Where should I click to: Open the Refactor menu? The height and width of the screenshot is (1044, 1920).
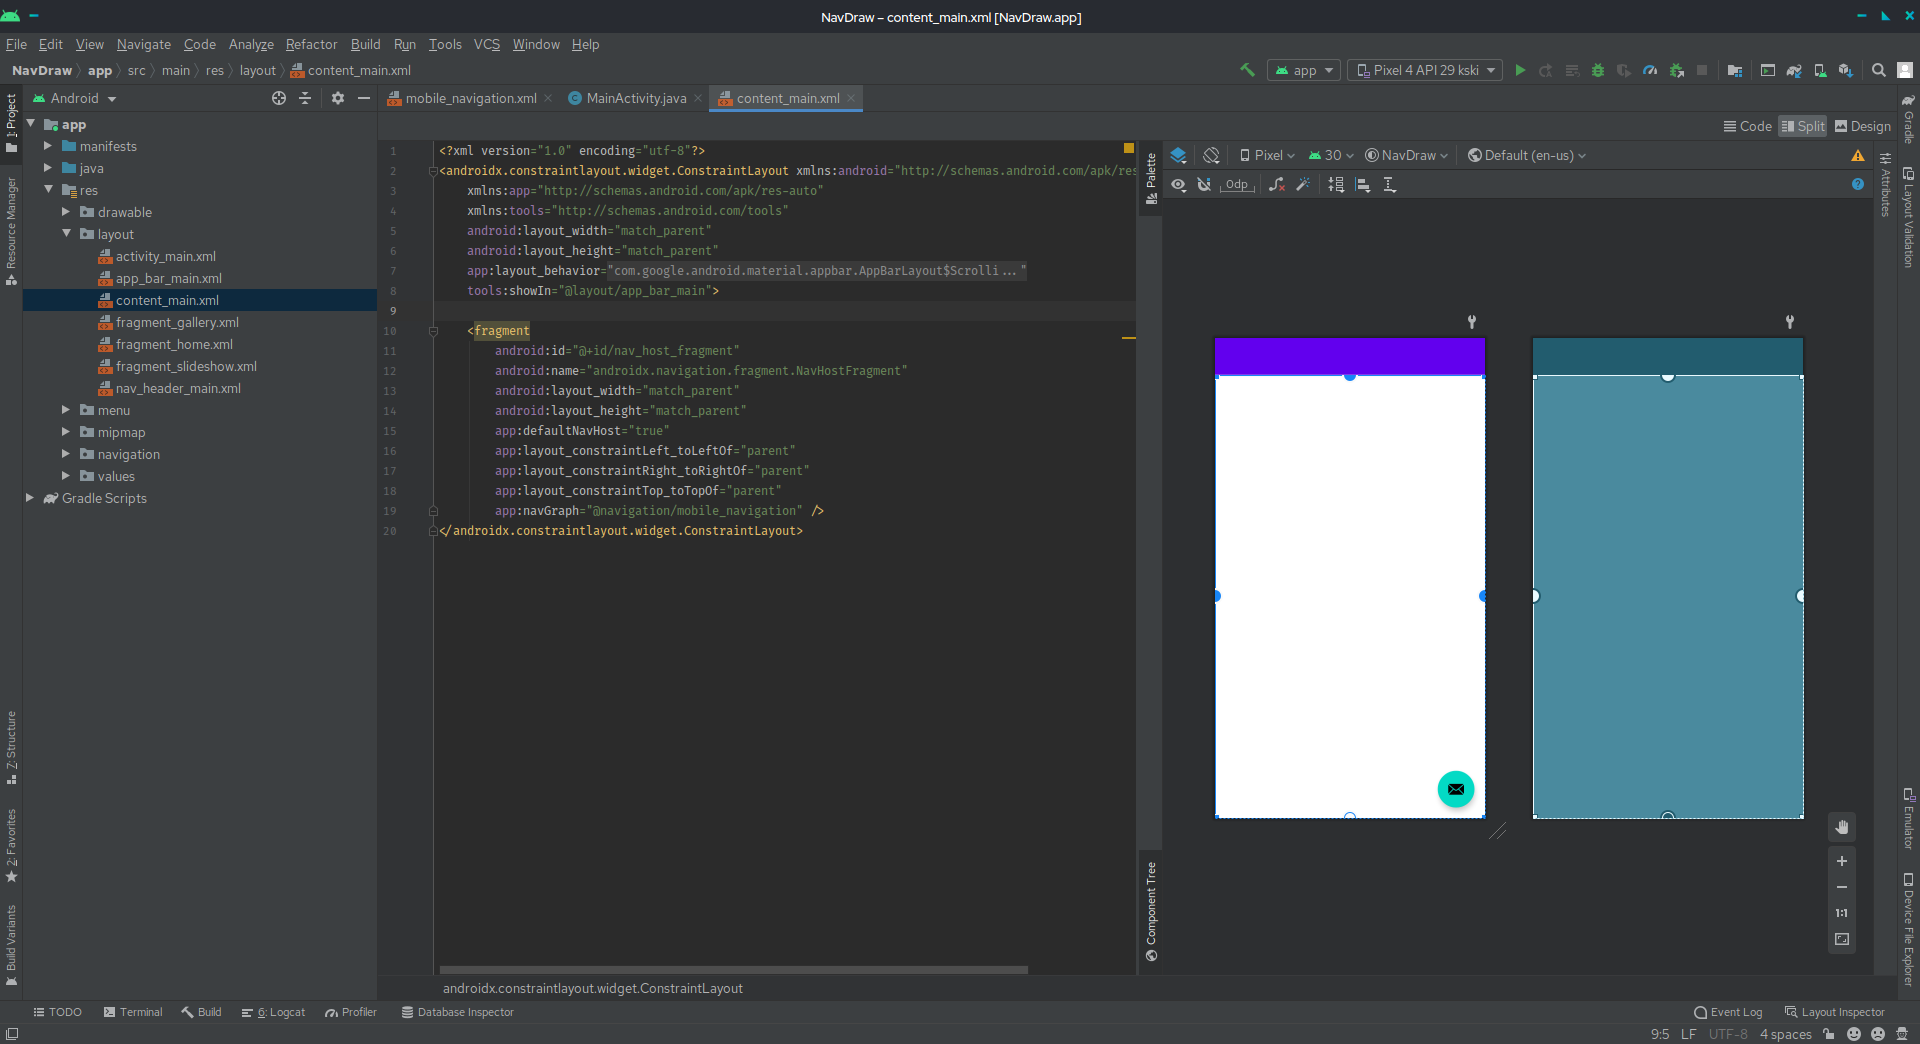(x=311, y=45)
